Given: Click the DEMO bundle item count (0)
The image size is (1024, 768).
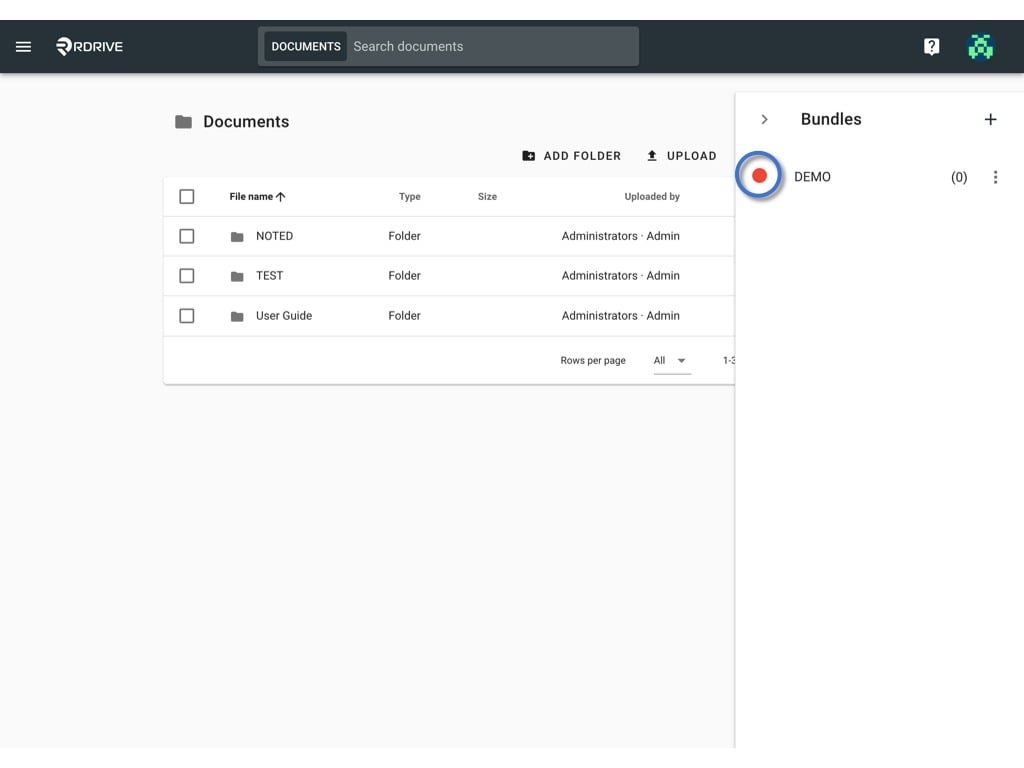Looking at the screenshot, I should click(959, 177).
